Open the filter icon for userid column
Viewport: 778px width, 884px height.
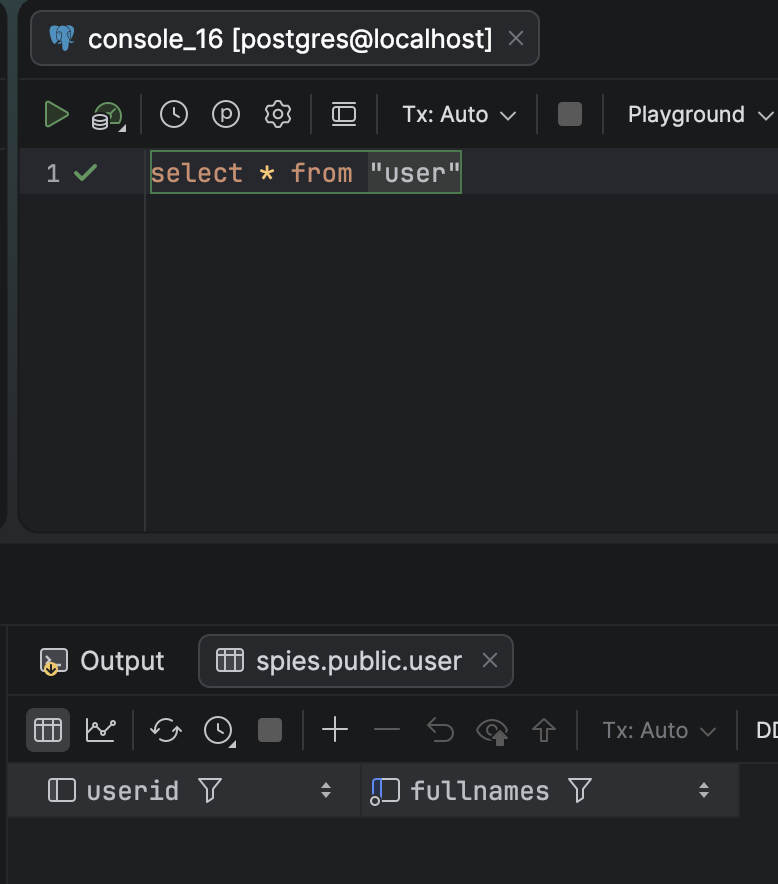point(210,790)
